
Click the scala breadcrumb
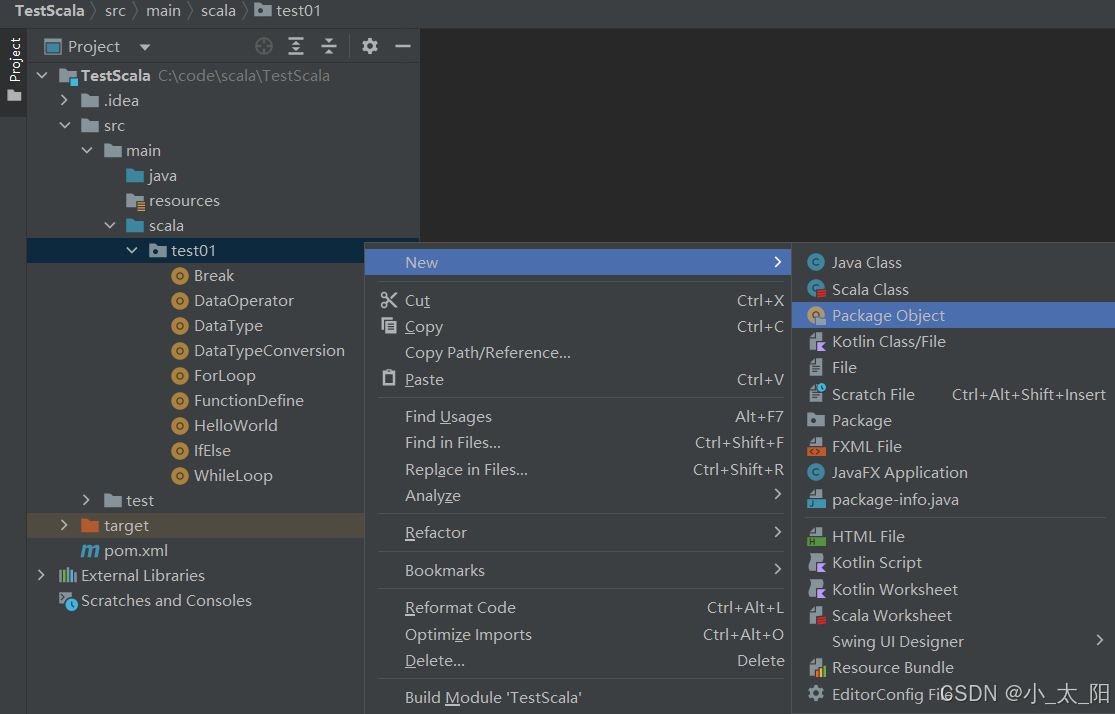[218, 11]
